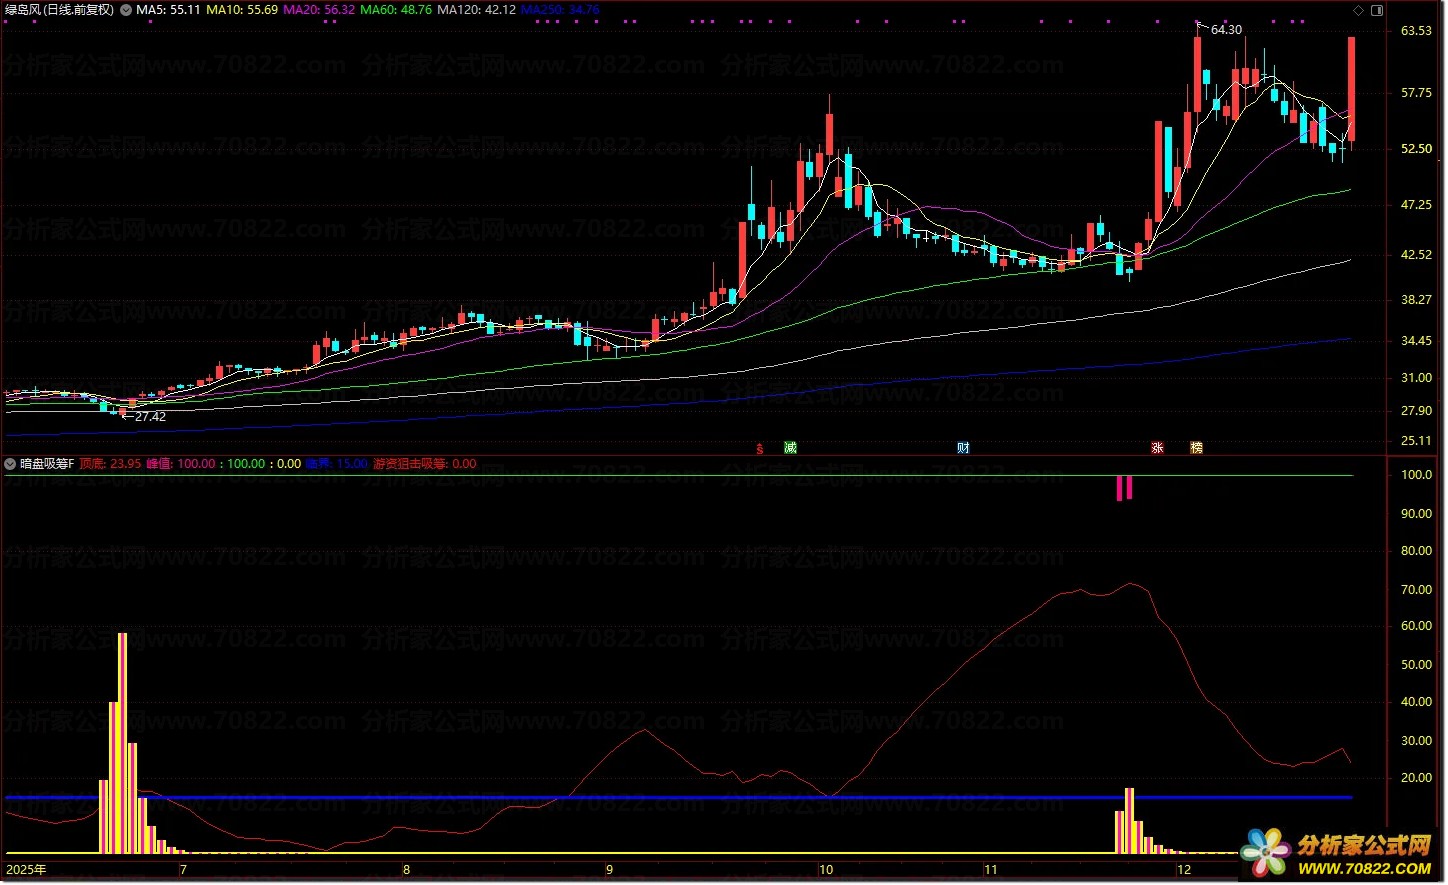
Task: Select the MA5 moving average label
Action: pyautogui.click(x=168, y=10)
